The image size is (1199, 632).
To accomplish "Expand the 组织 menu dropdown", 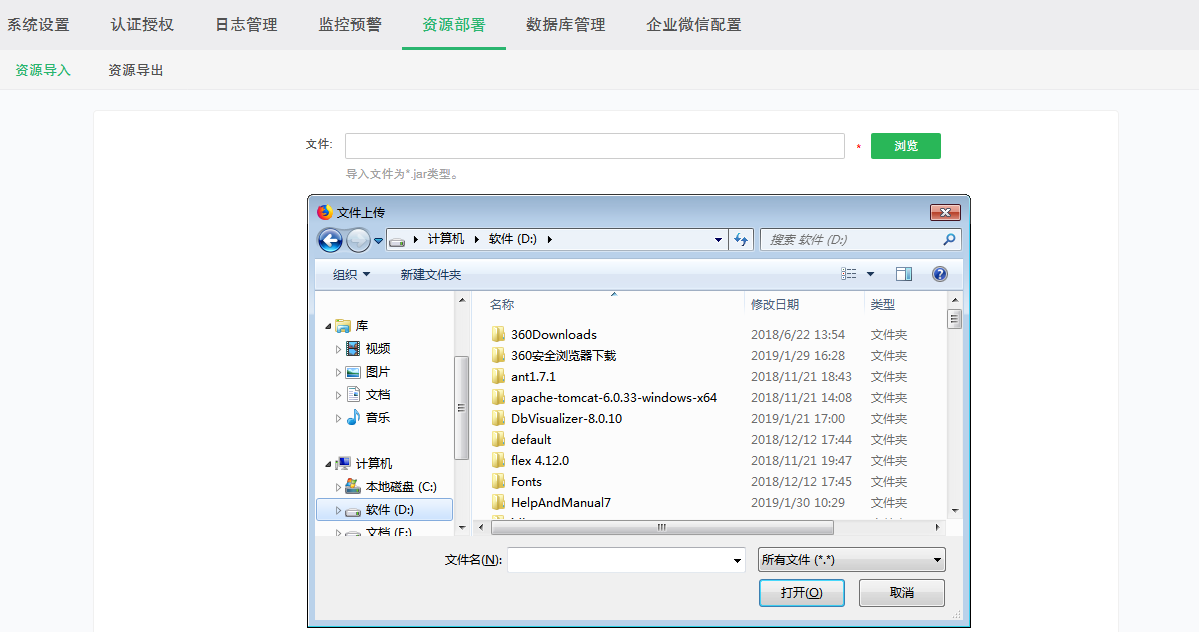I will coord(351,274).
